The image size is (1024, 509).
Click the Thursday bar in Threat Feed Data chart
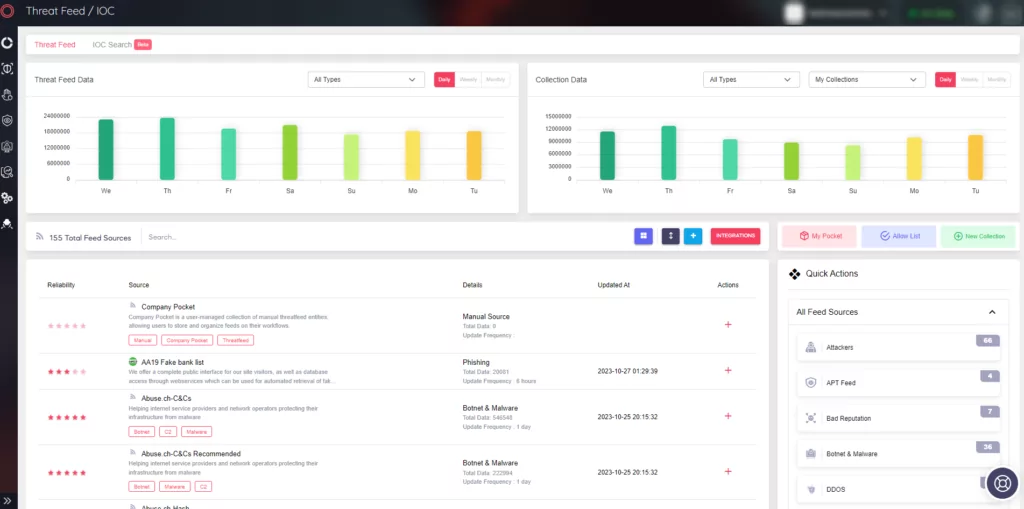167,149
